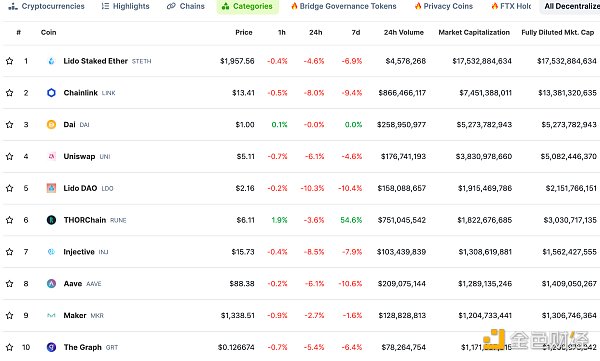Sort by Market Capitalization column header

tap(474, 33)
